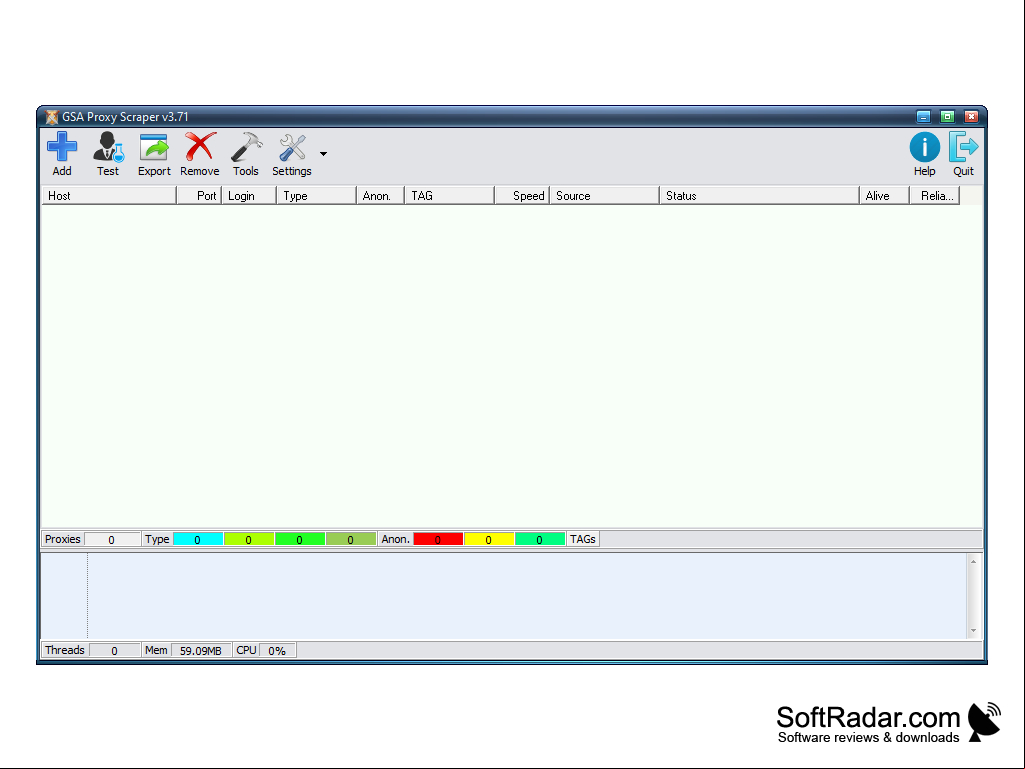Click the yellow-green Type count swatch

(248, 539)
